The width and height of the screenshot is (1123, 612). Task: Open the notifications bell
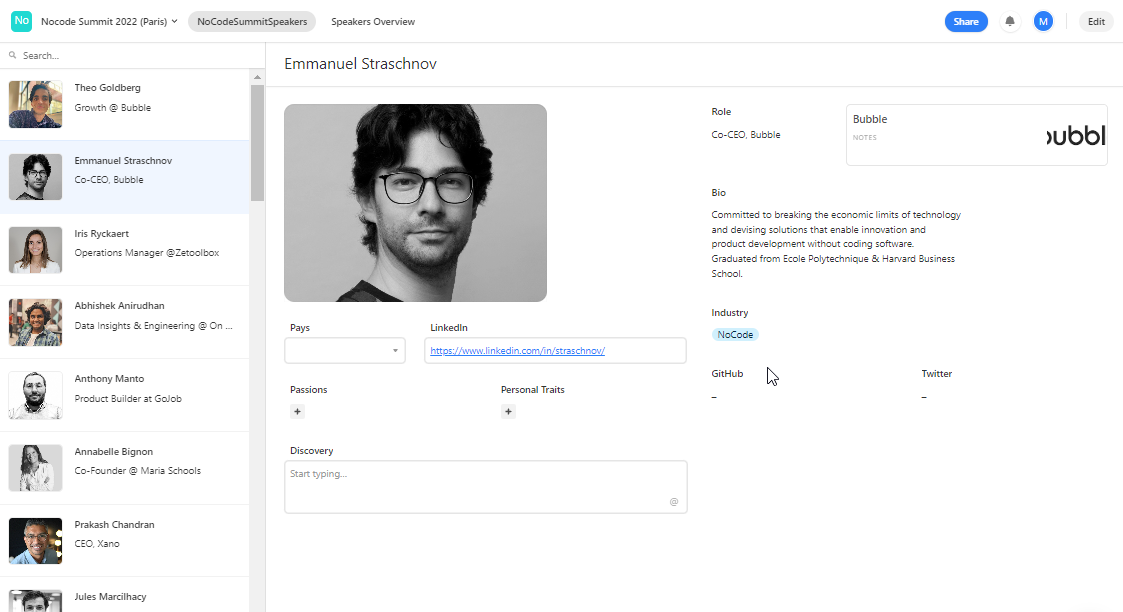pyautogui.click(x=1010, y=21)
